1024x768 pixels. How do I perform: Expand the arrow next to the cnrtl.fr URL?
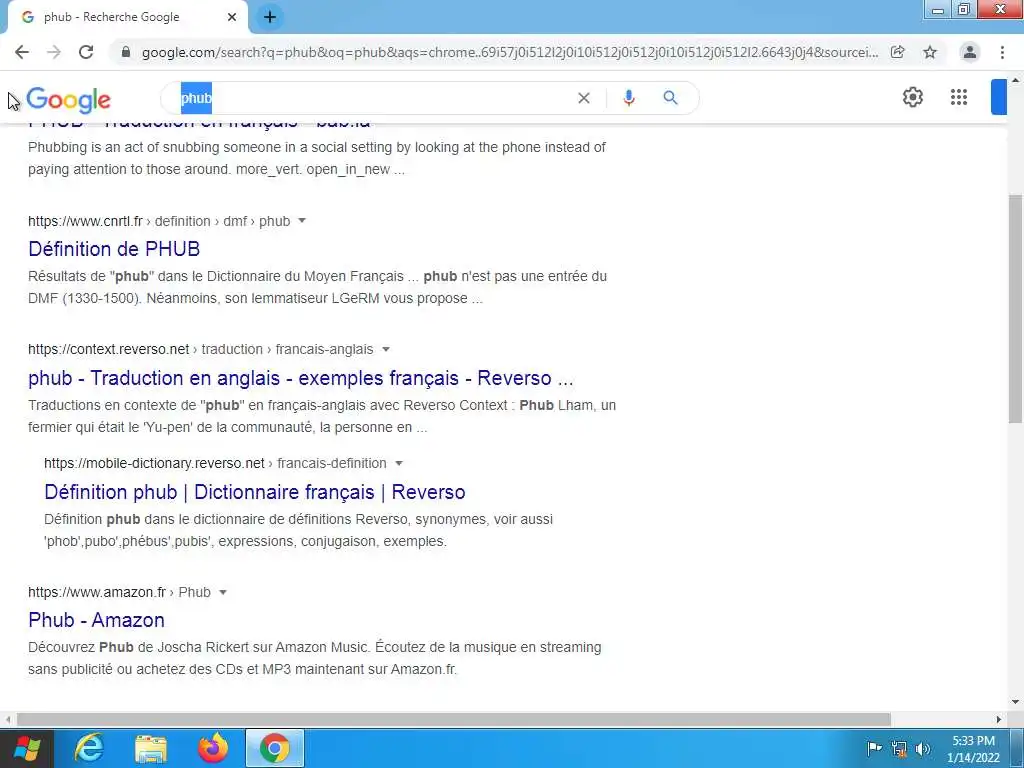tap(302, 221)
